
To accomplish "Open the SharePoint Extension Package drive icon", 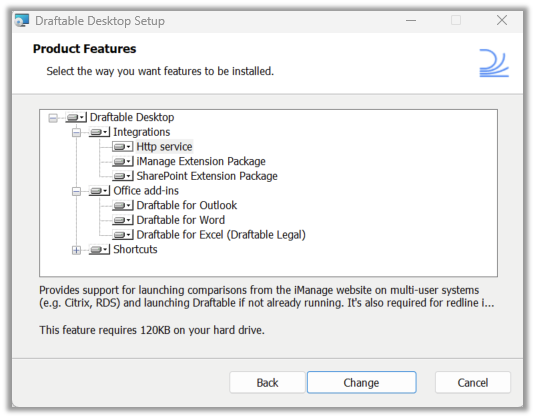I will (122, 176).
